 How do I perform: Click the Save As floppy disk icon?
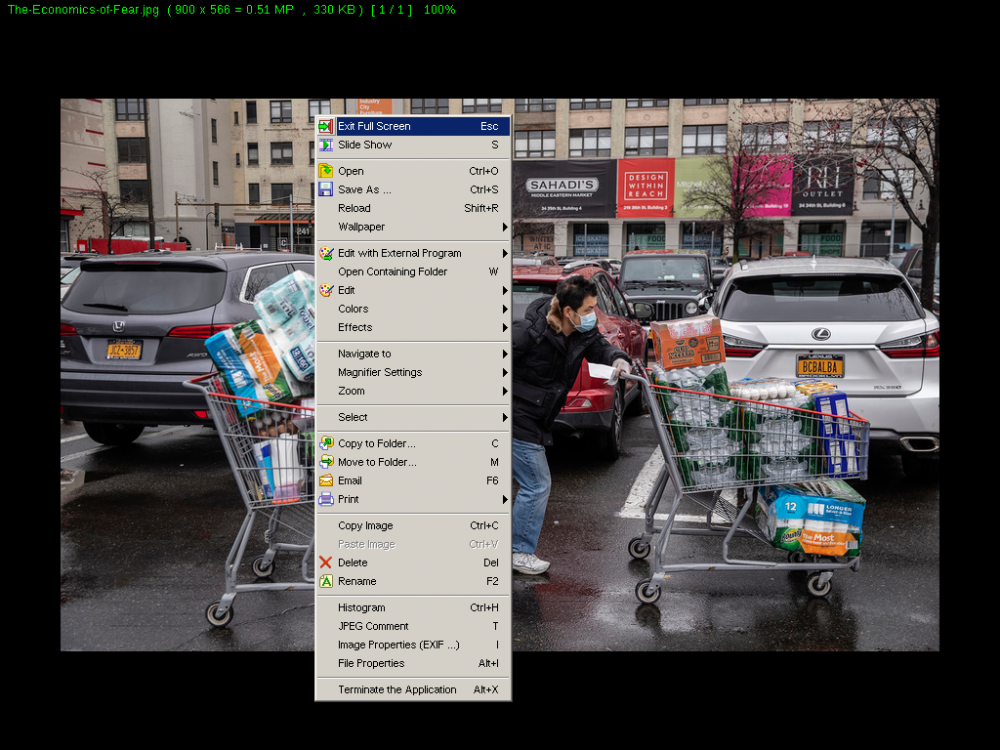coord(326,189)
